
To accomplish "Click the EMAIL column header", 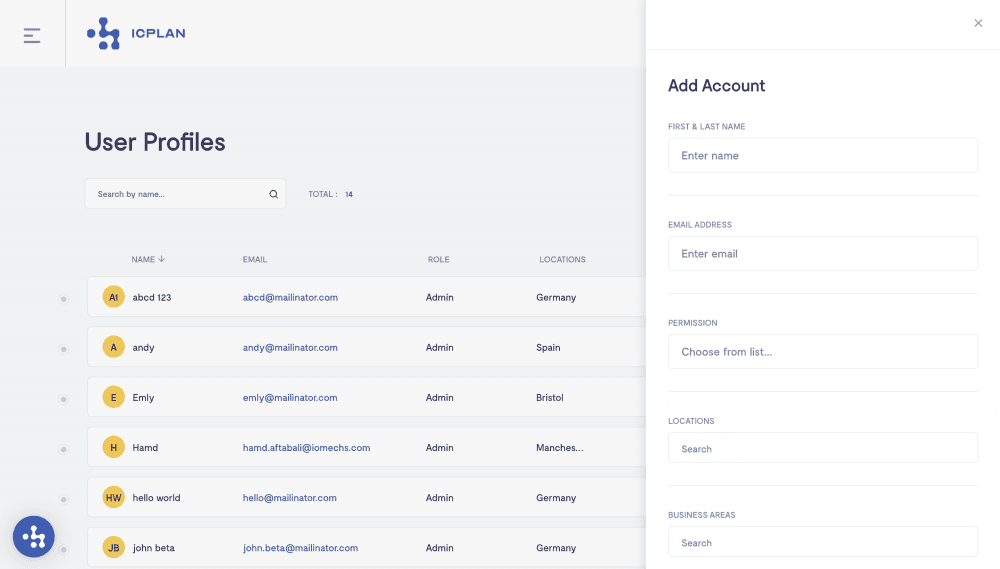I will pyautogui.click(x=254, y=260).
